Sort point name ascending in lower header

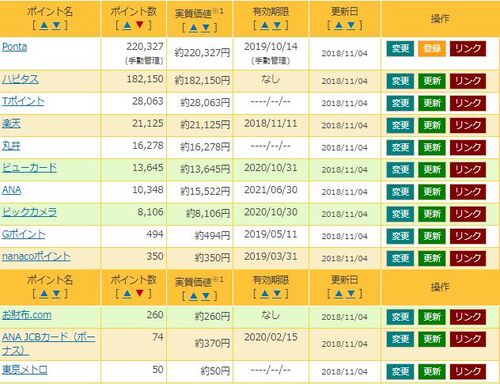pos(44,293)
